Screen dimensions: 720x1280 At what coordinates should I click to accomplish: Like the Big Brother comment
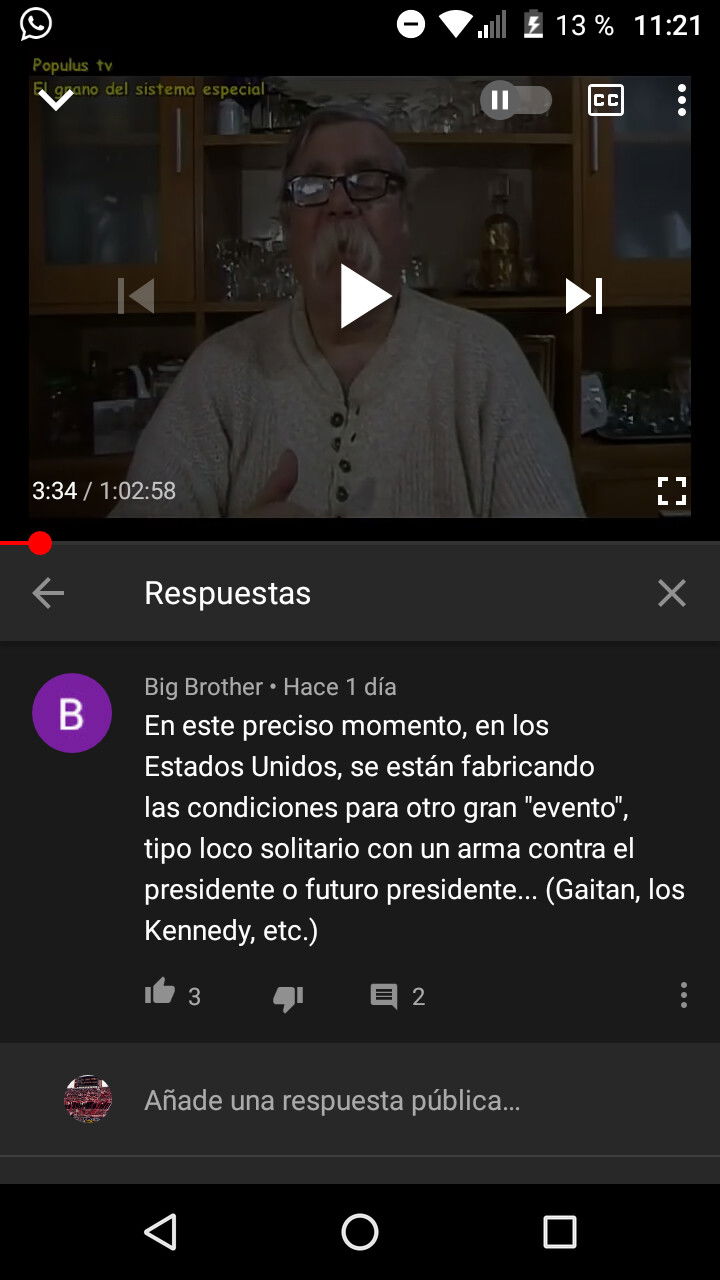(x=160, y=993)
